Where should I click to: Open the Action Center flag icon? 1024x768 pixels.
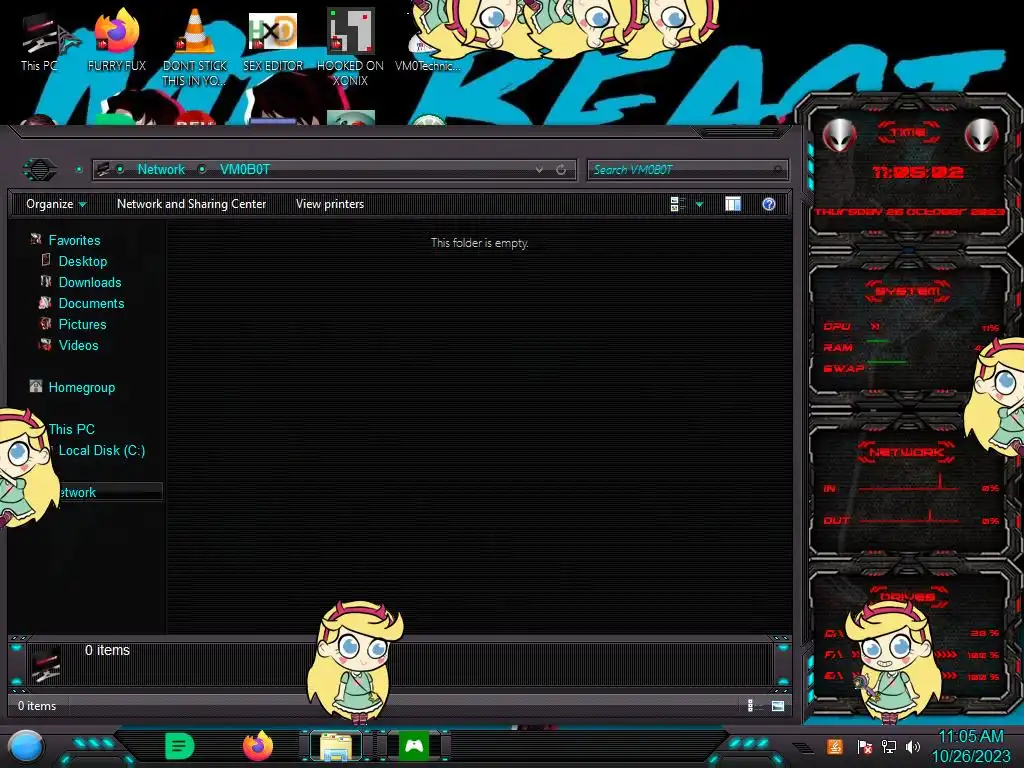[865, 746]
